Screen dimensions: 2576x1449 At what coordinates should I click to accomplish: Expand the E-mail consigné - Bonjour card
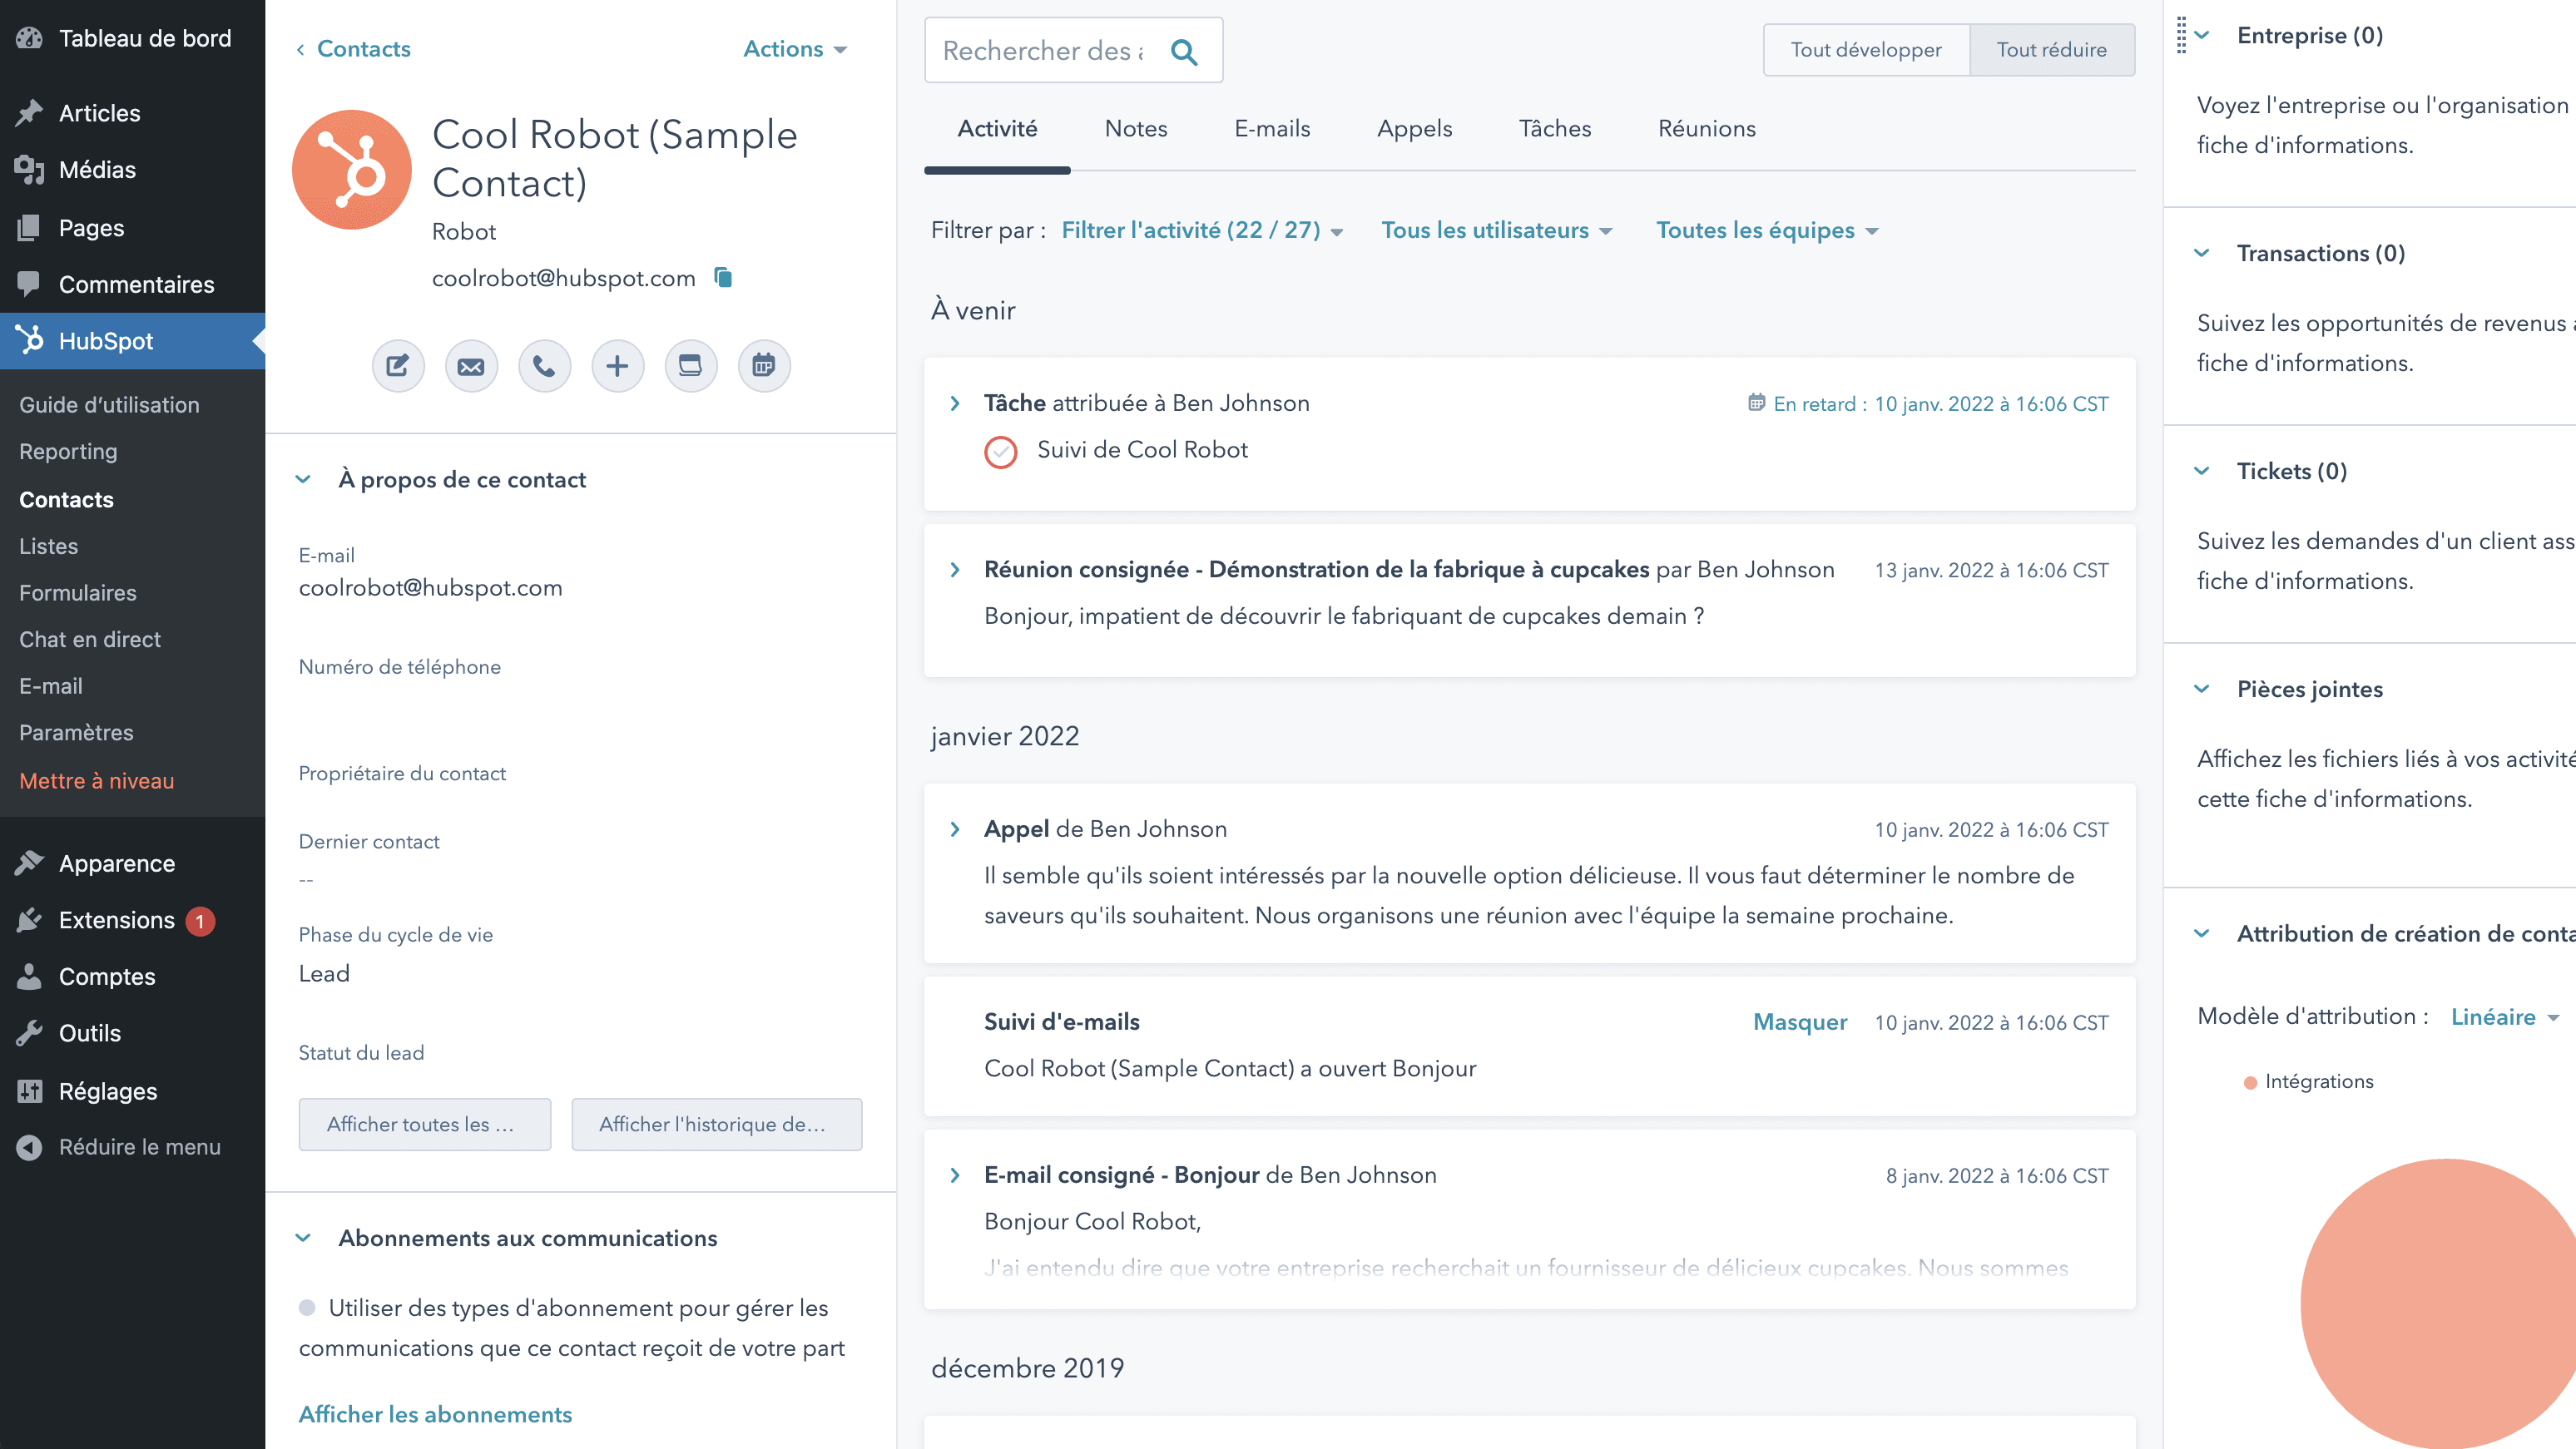pos(955,1175)
